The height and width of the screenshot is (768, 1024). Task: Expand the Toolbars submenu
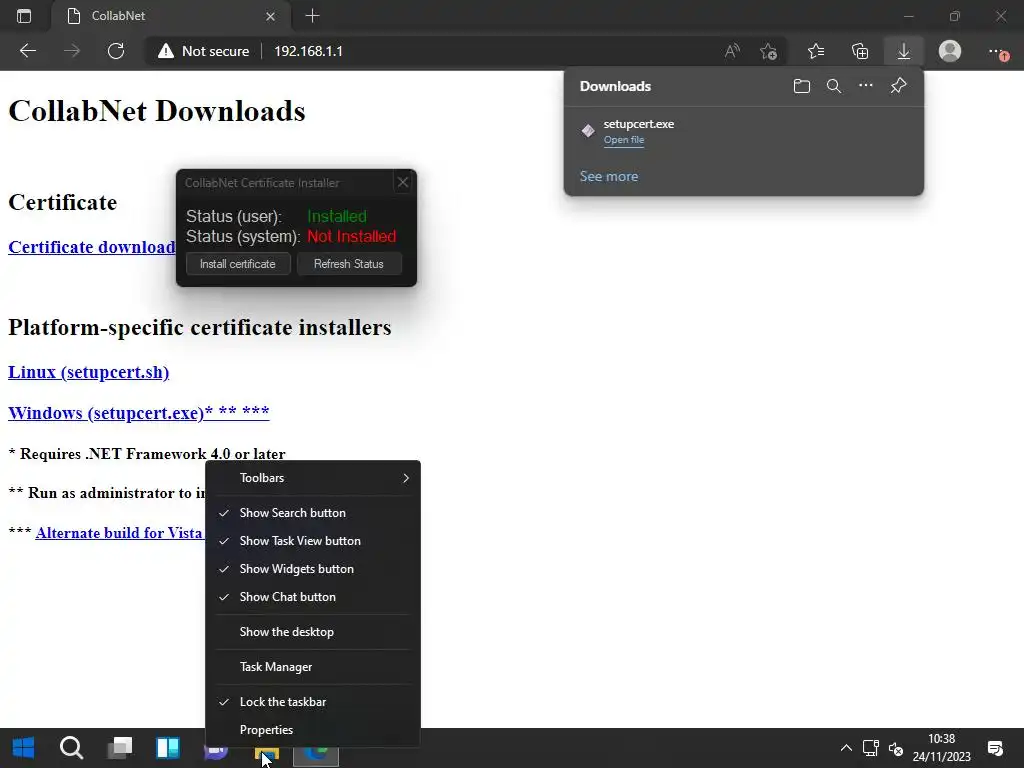pos(313,478)
